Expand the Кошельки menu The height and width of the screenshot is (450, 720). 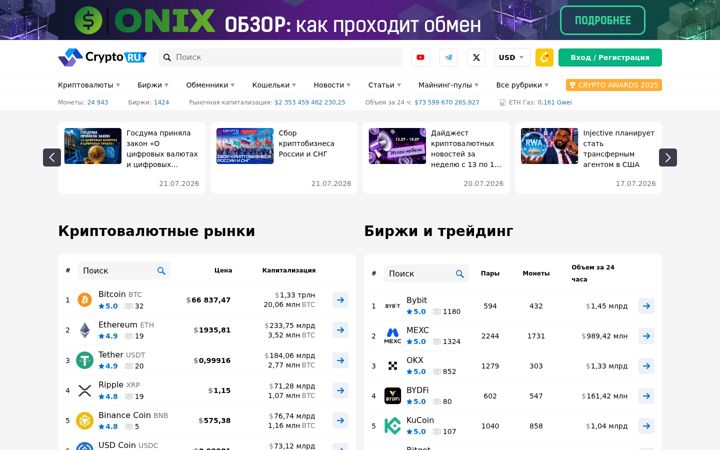(x=274, y=85)
